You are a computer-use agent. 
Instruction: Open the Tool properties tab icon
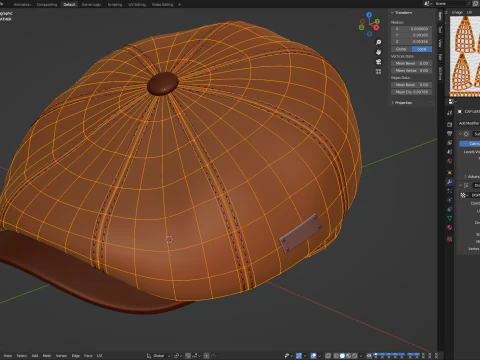pos(450,113)
